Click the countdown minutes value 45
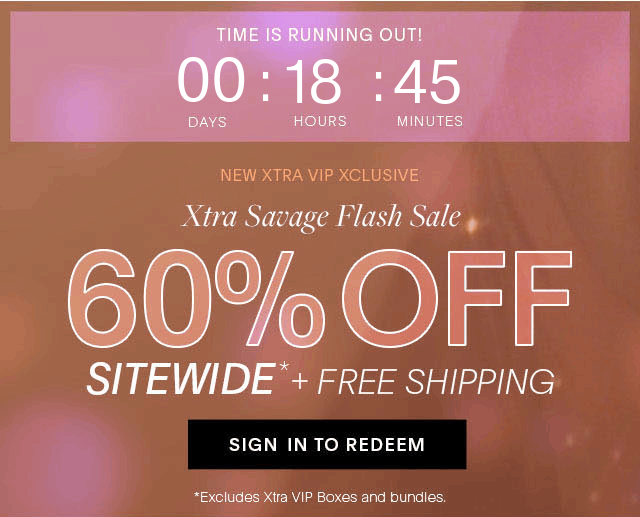 pos(427,82)
